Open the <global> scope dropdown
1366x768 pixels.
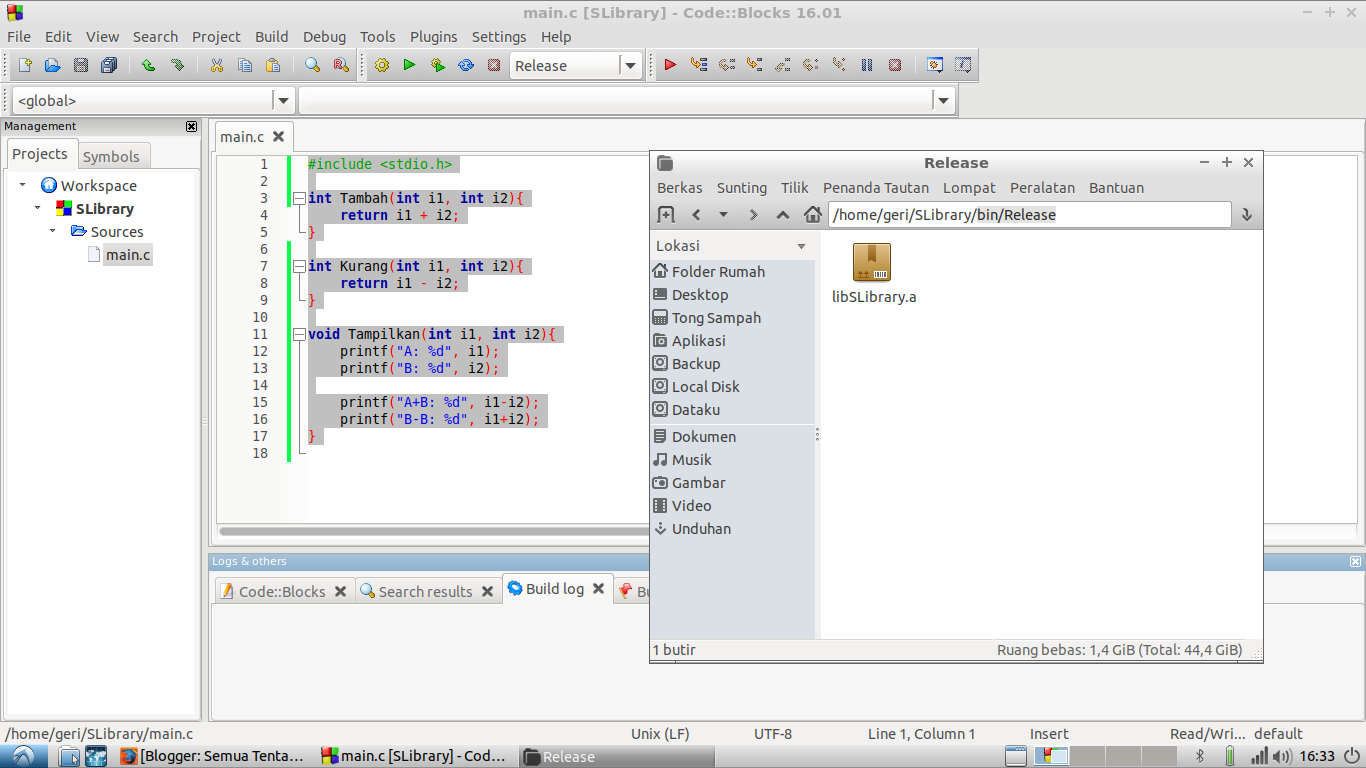[284, 100]
